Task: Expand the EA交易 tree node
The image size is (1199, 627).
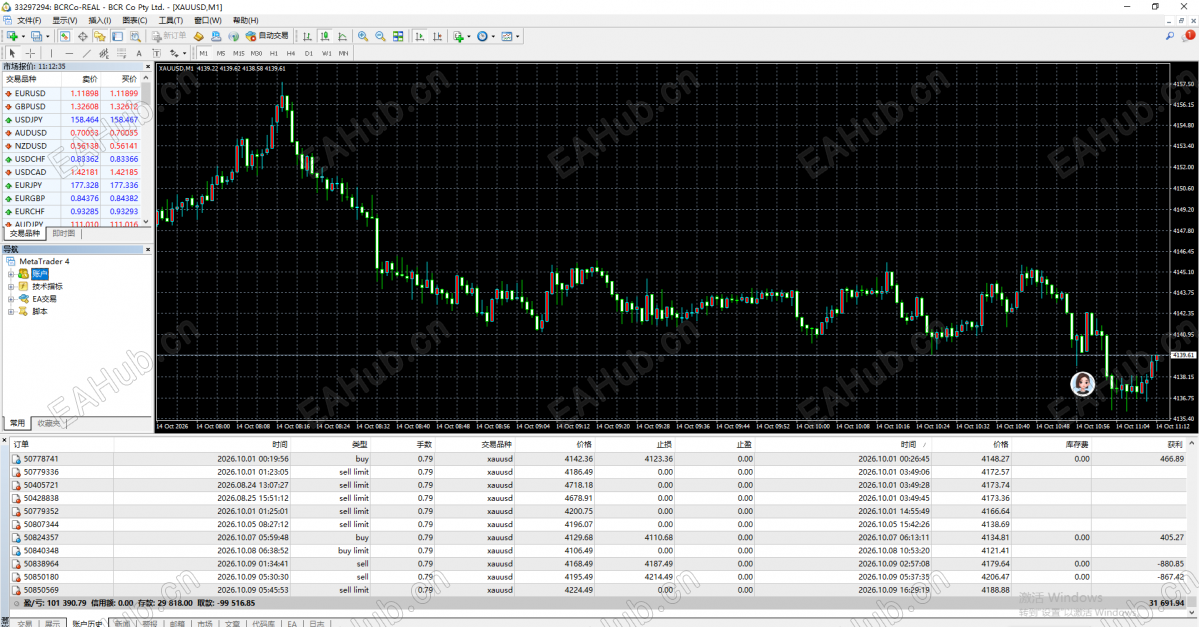Action: tap(11, 299)
